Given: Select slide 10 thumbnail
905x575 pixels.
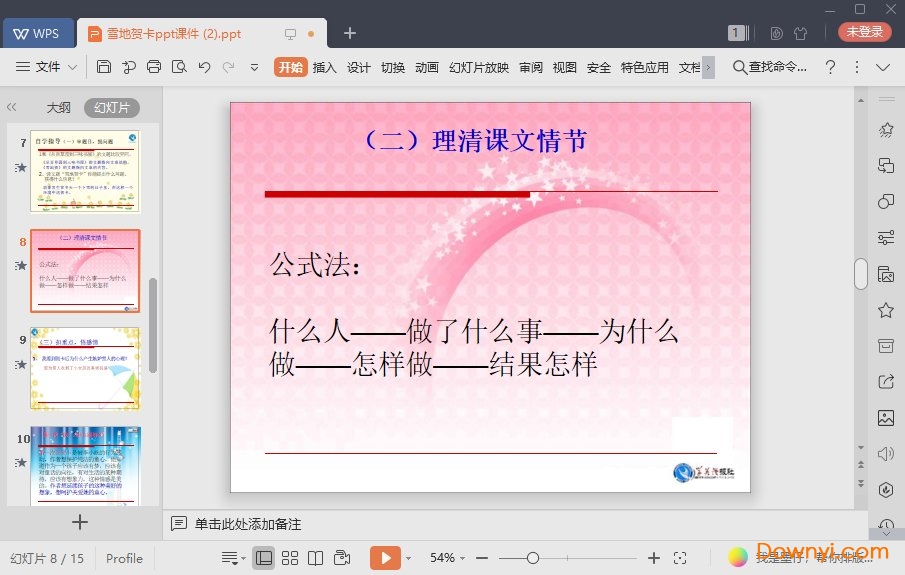Looking at the screenshot, I should click(85, 466).
